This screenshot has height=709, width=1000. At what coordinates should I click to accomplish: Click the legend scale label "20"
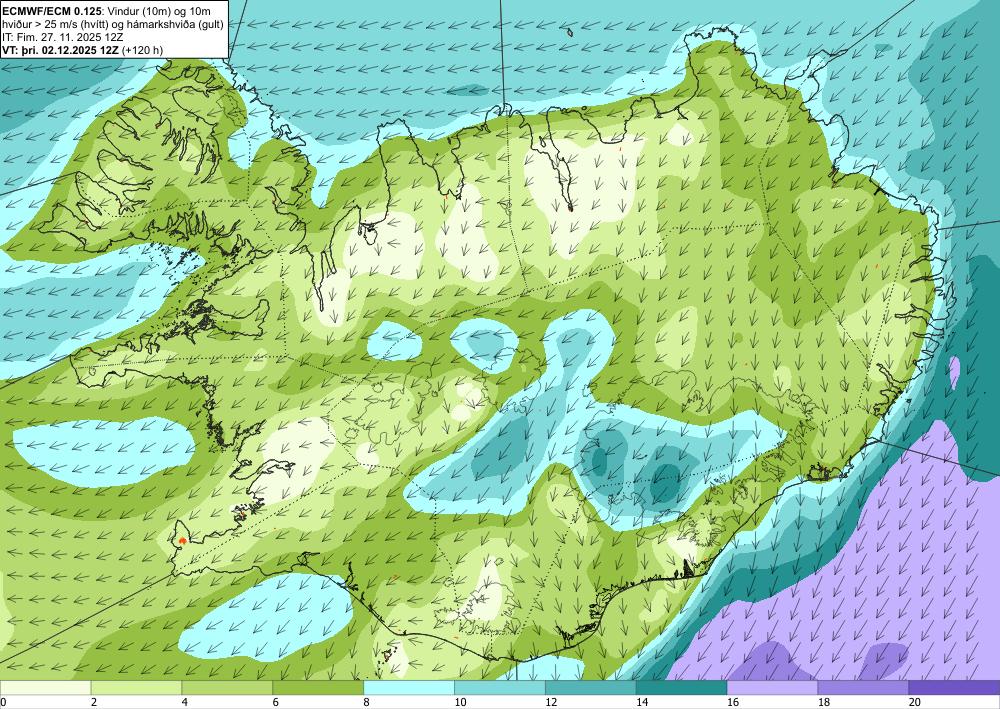pos(915,703)
